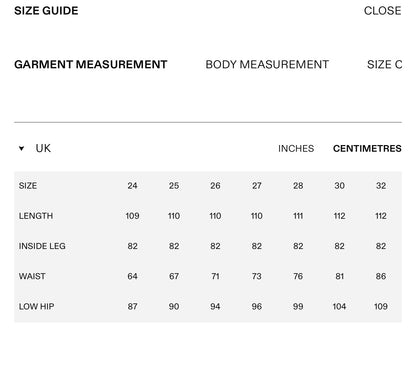
Task: Select Centimetres unit option
Action: [x=367, y=148]
